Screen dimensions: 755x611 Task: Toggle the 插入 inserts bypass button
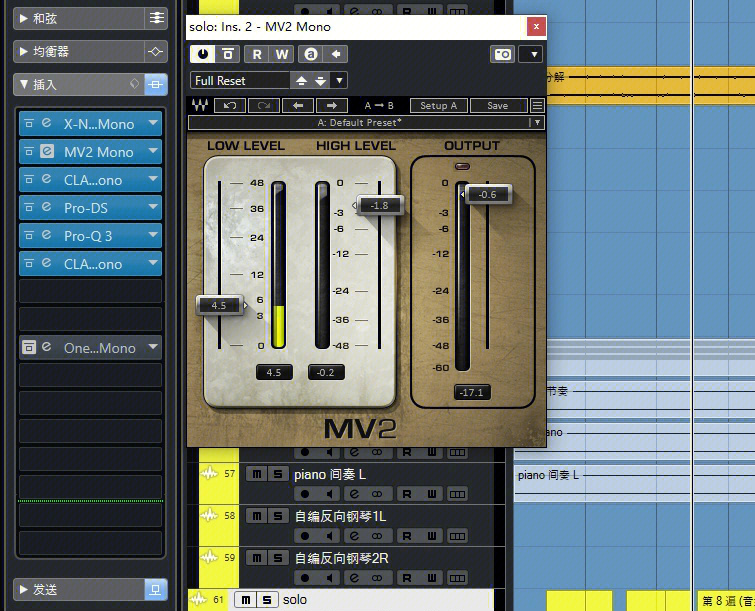point(156,84)
